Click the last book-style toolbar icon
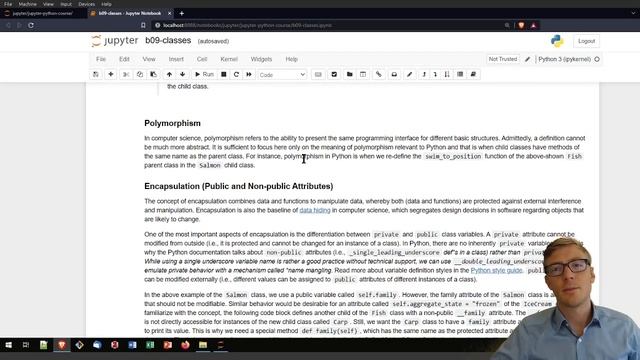640x360 pixels. click(473, 74)
